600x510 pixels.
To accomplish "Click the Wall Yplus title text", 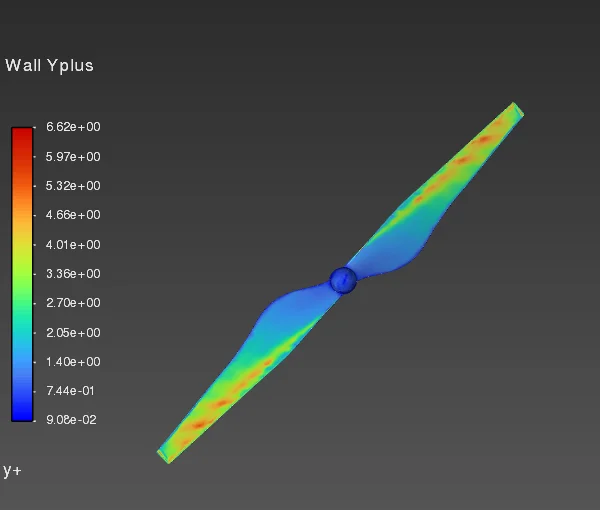I will tap(49, 65).
